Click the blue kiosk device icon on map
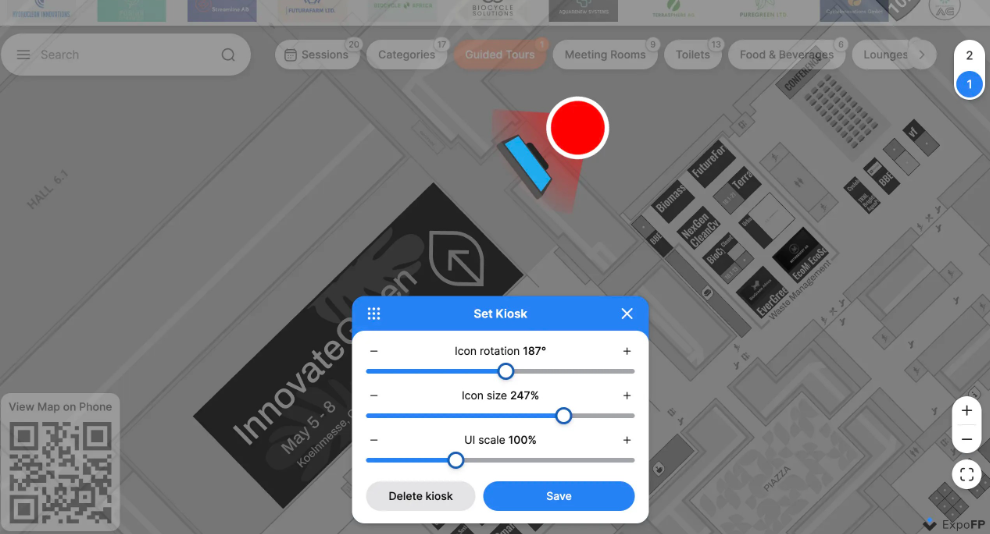The width and height of the screenshot is (990, 534). pyautogui.click(x=527, y=164)
